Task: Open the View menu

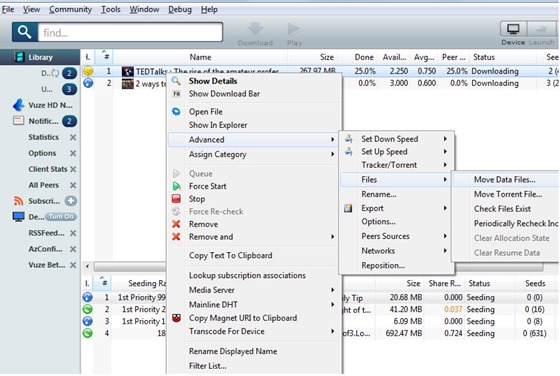Action: [x=31, y=9]
